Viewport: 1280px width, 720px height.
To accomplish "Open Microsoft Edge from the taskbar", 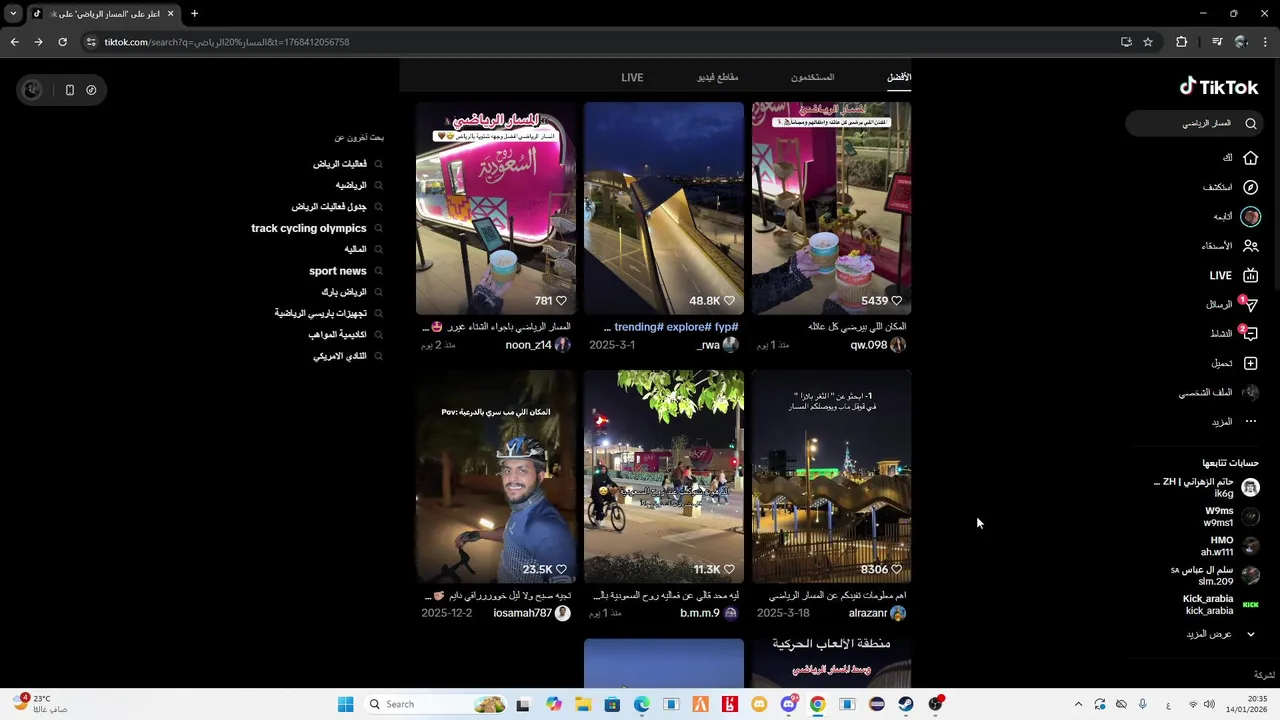I will [641, 705].
